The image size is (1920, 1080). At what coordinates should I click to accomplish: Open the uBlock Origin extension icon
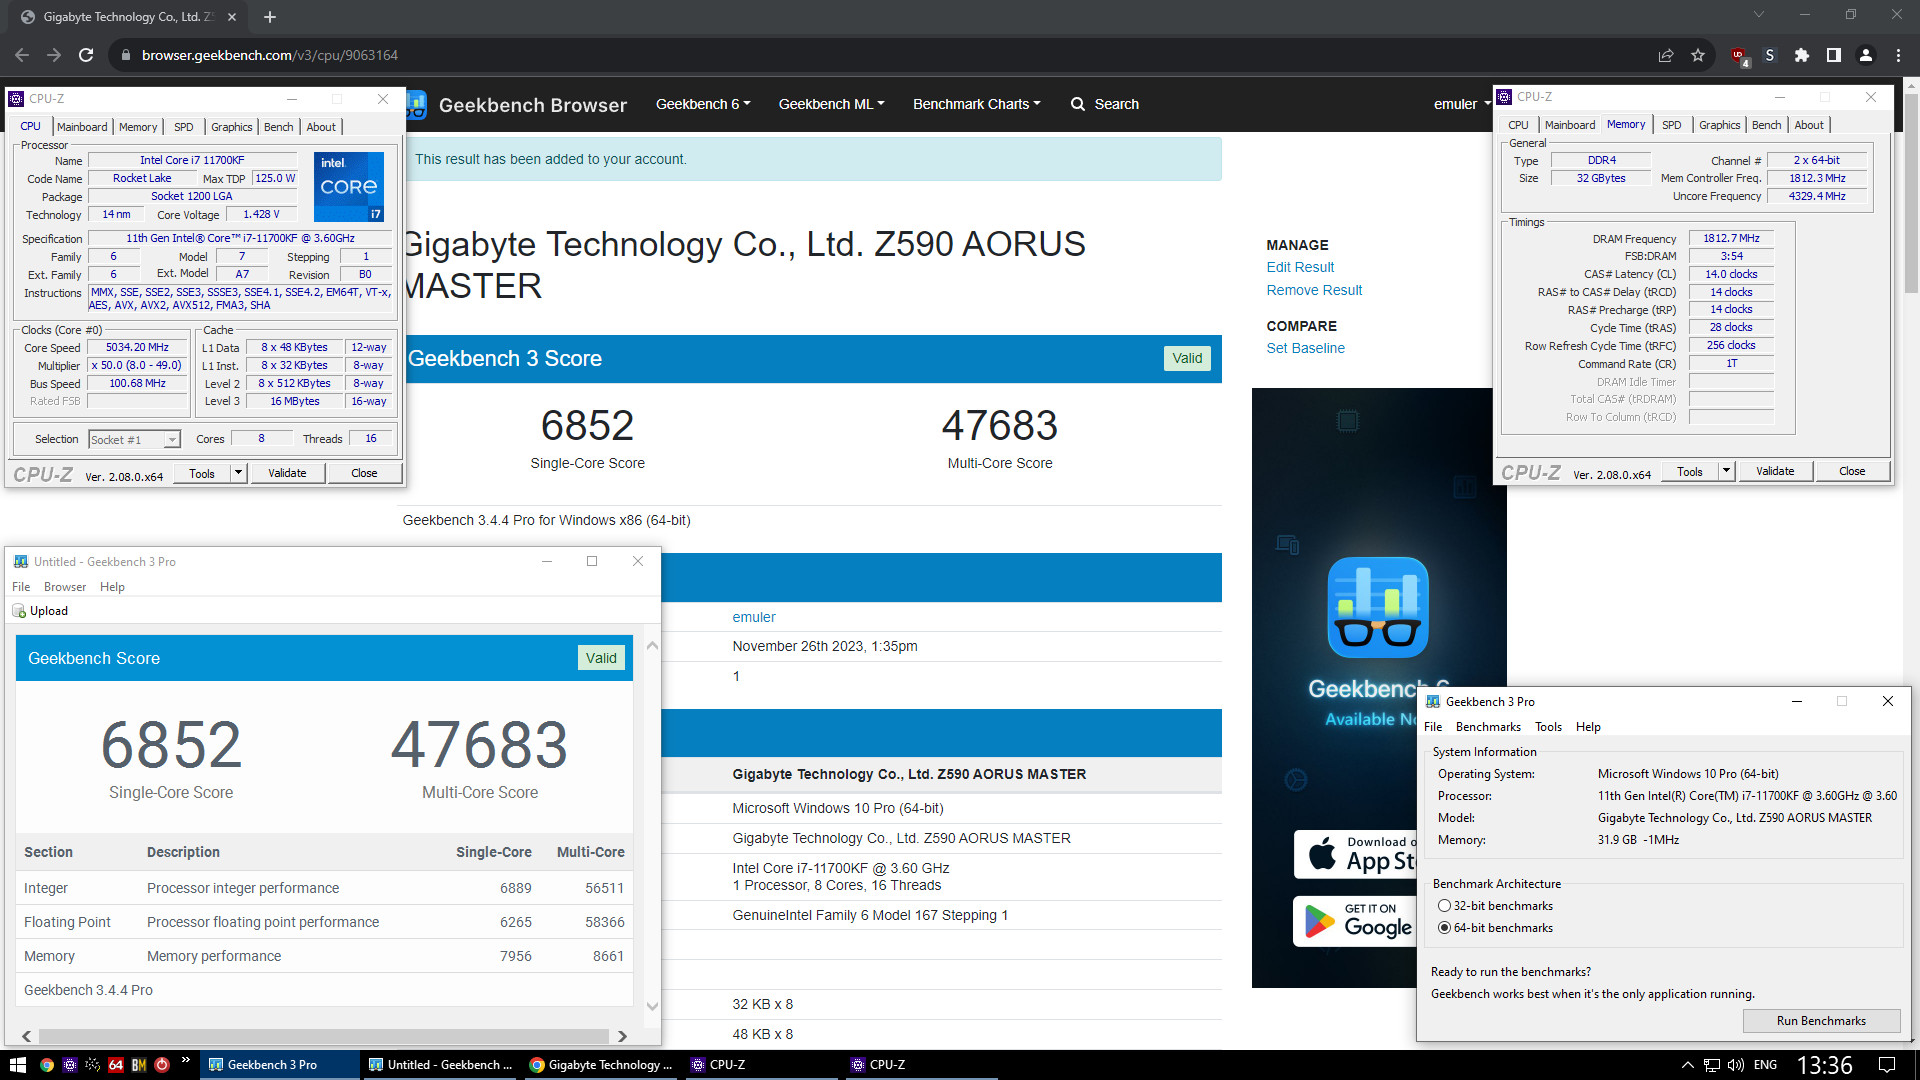point(1739,56)
